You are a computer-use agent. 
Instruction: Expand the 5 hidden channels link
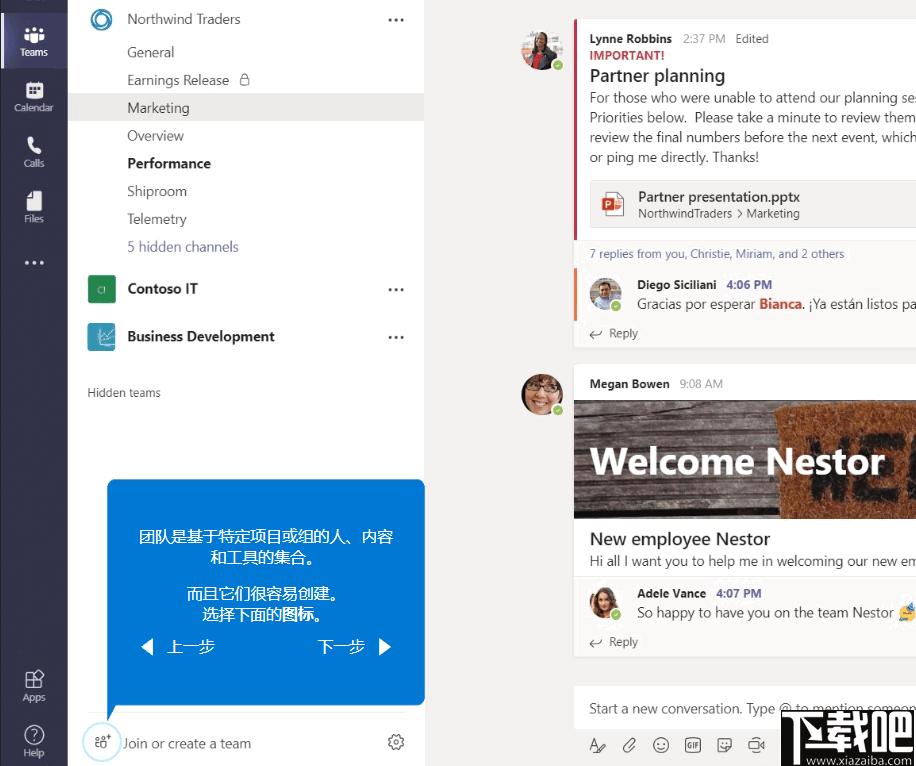[x=183, y=247]
